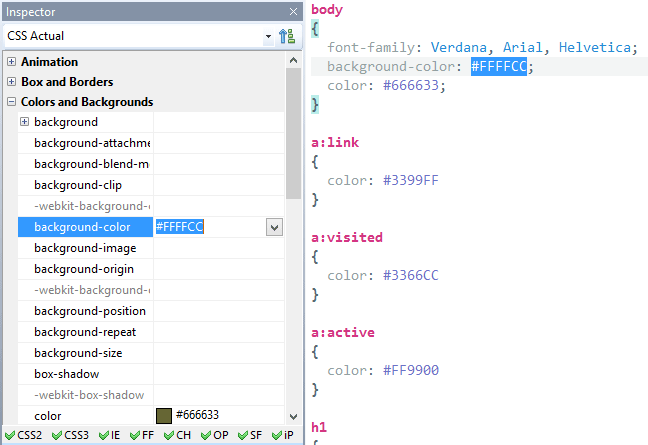The image size is (648, 445).
Task: Select the box-shadow property row
Action: tap(151, 374)
